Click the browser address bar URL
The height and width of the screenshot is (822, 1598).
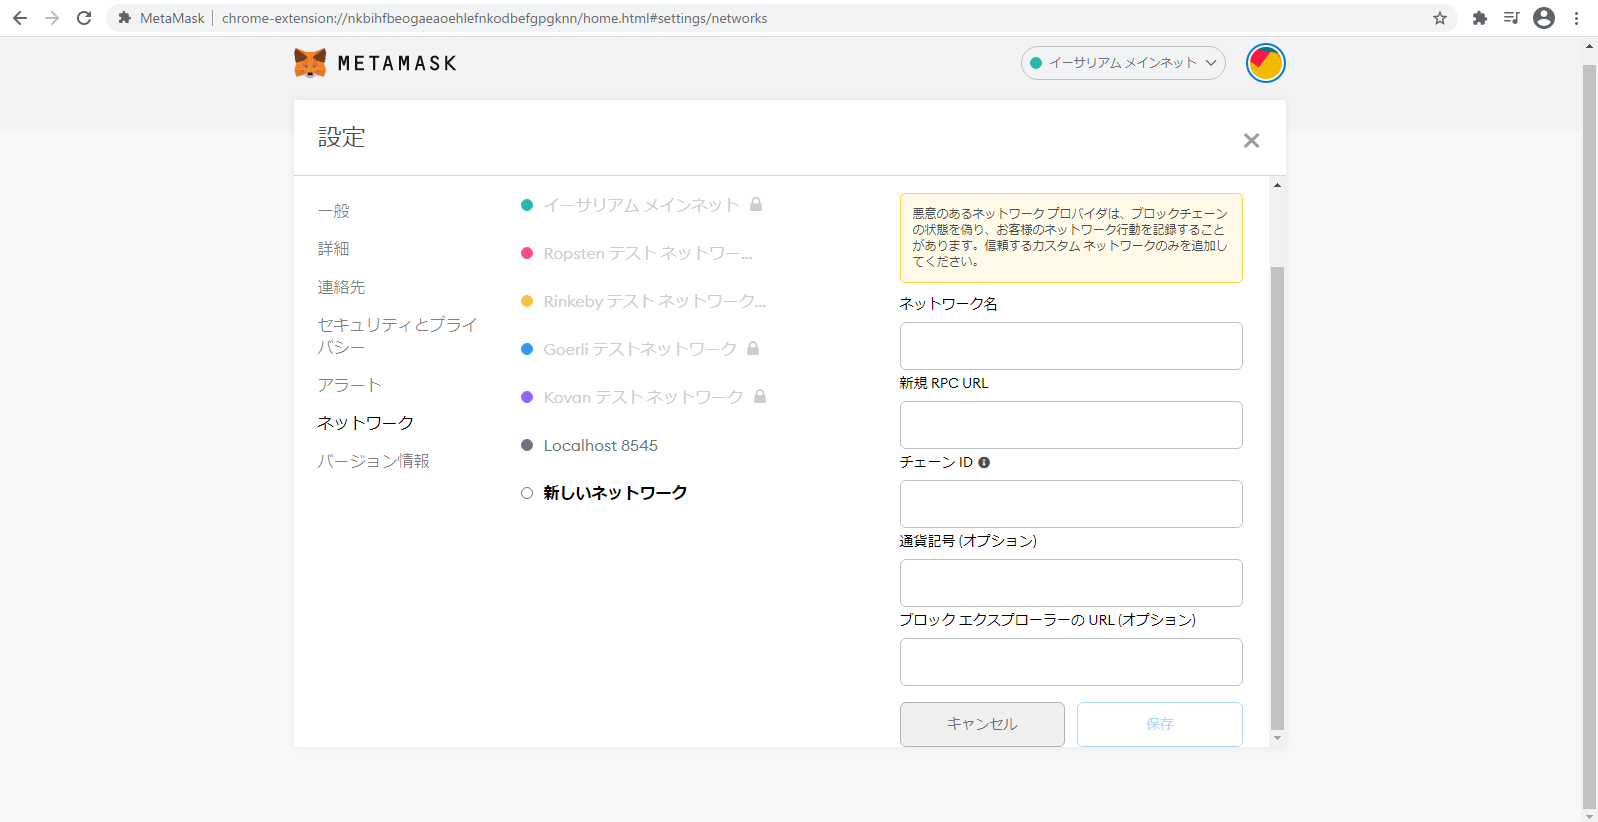pyautogui.click(x=494, y=18)
